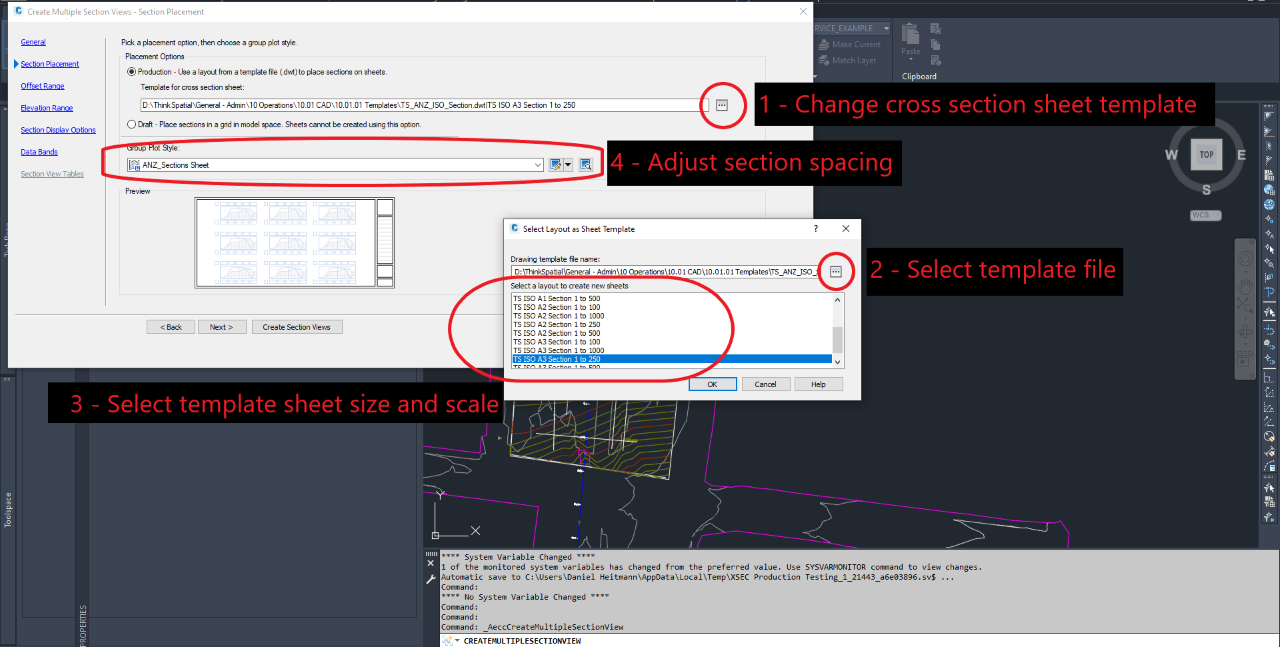Click the ? help icon in Select Layout dialog
Screen dimensions: 1280x647
point(815,229)
